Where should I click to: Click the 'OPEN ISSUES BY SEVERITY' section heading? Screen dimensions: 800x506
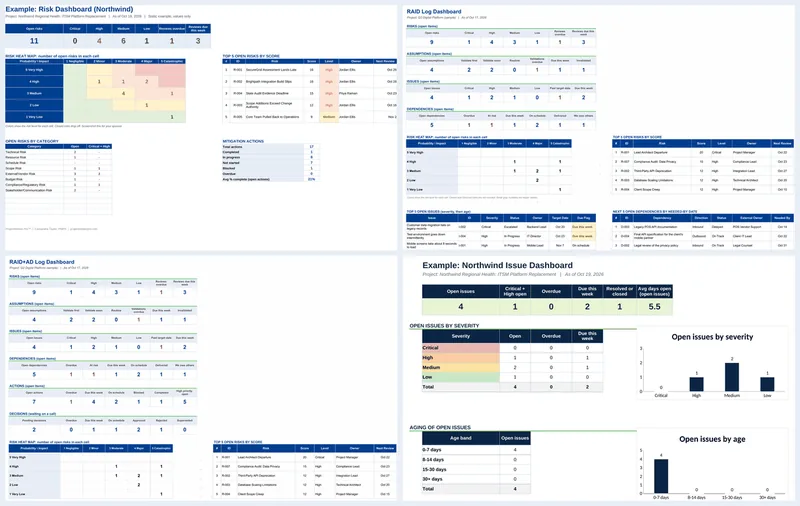pyautogui.click(x=444, y=325)
